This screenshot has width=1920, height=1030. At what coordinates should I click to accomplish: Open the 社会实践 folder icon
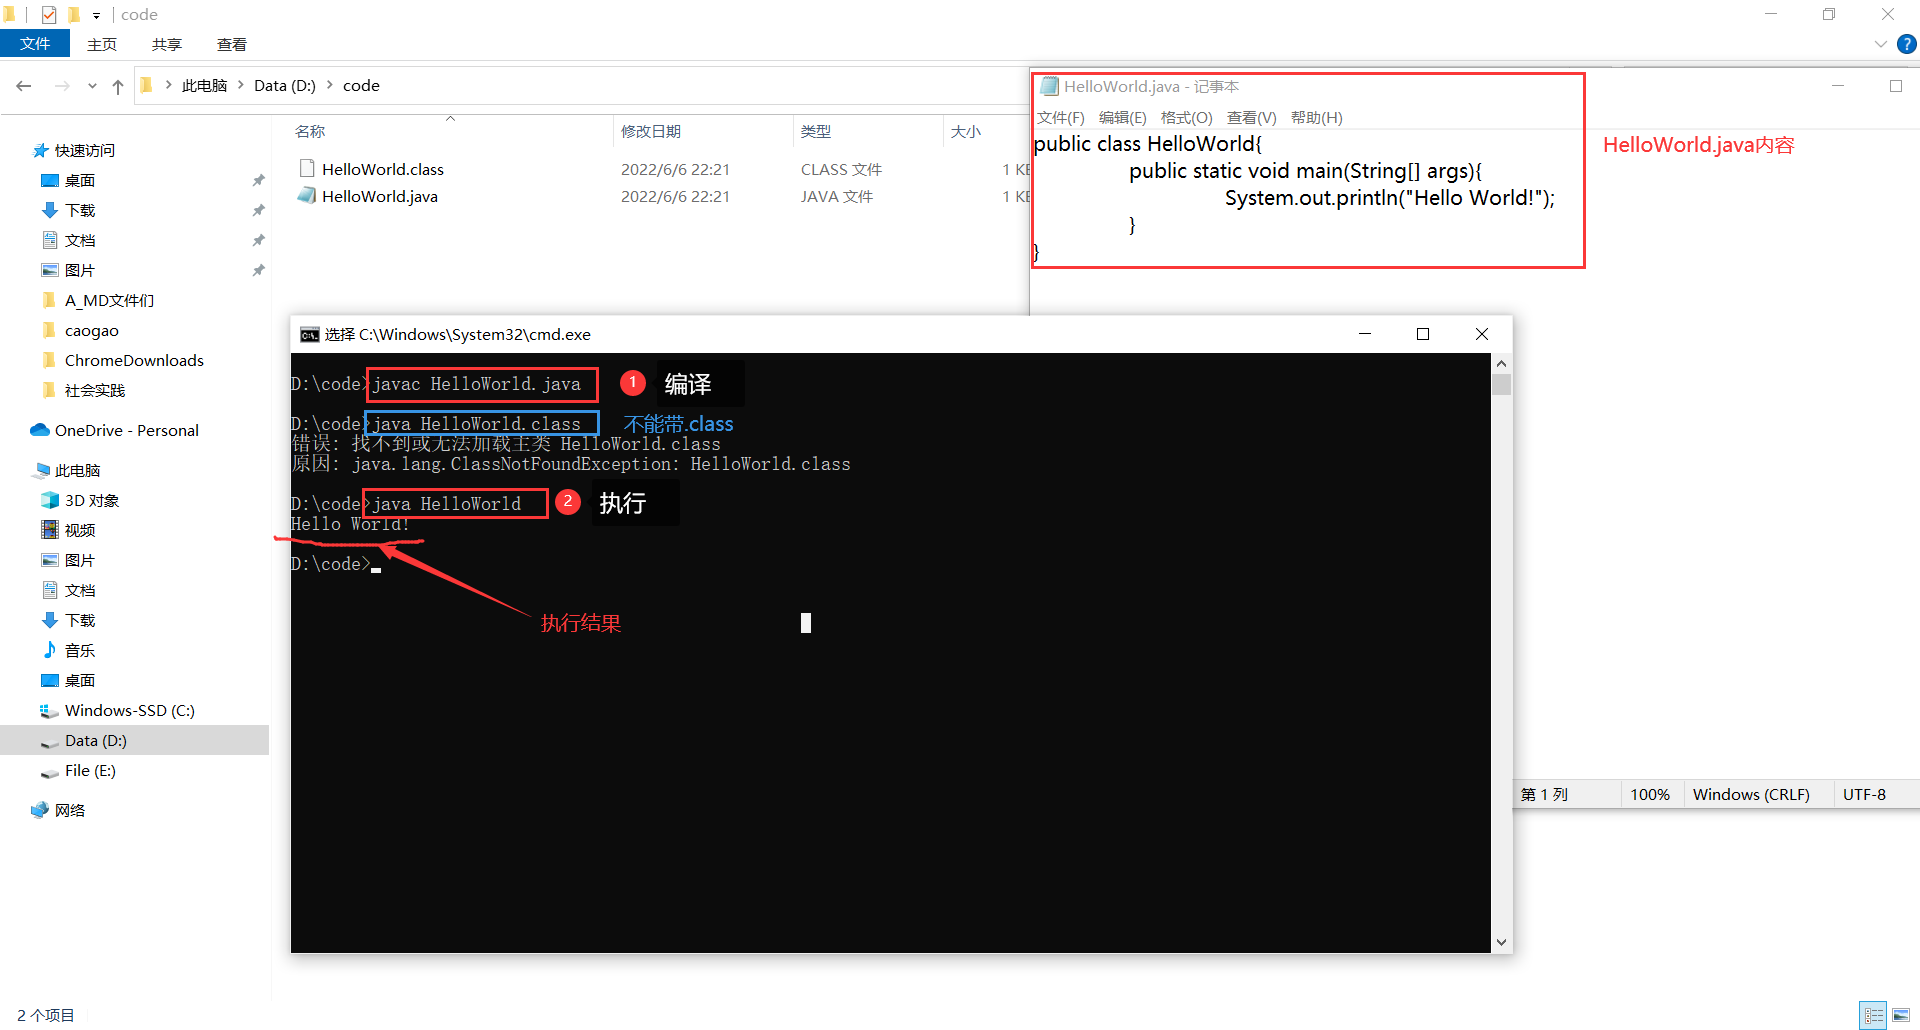pyautogui.click(x=50, y=390)
